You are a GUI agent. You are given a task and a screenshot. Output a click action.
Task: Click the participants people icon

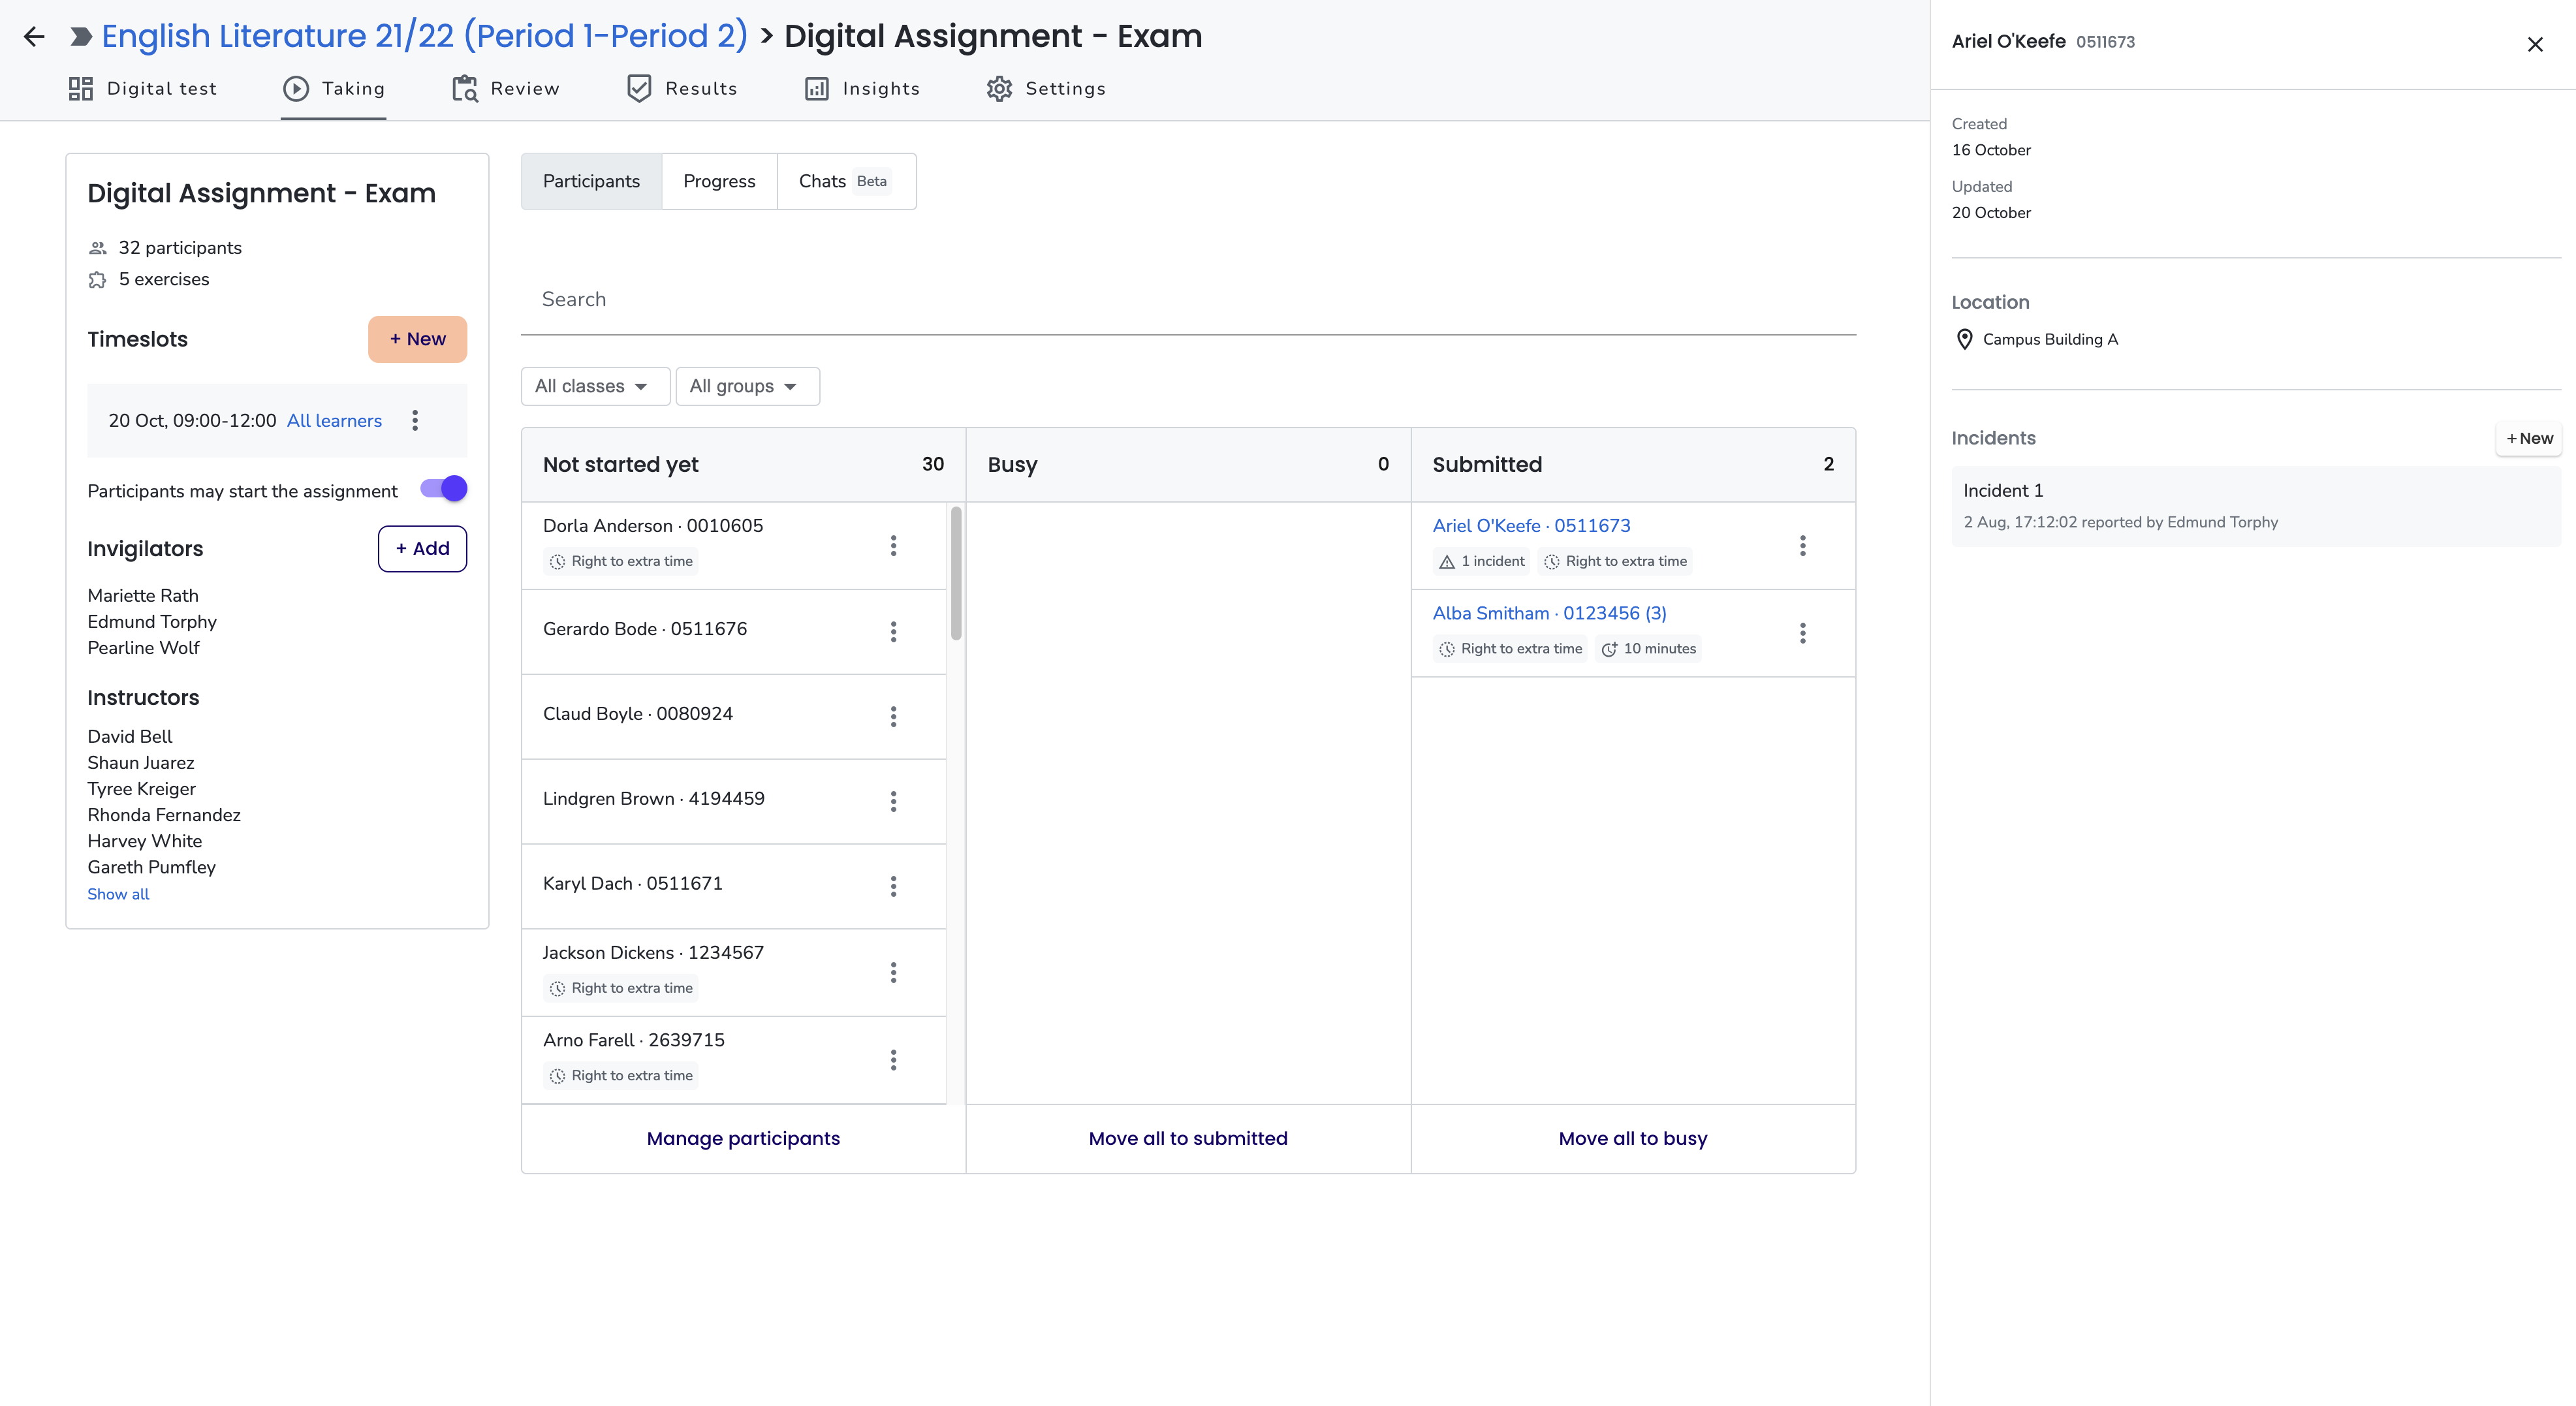(97, 248)
